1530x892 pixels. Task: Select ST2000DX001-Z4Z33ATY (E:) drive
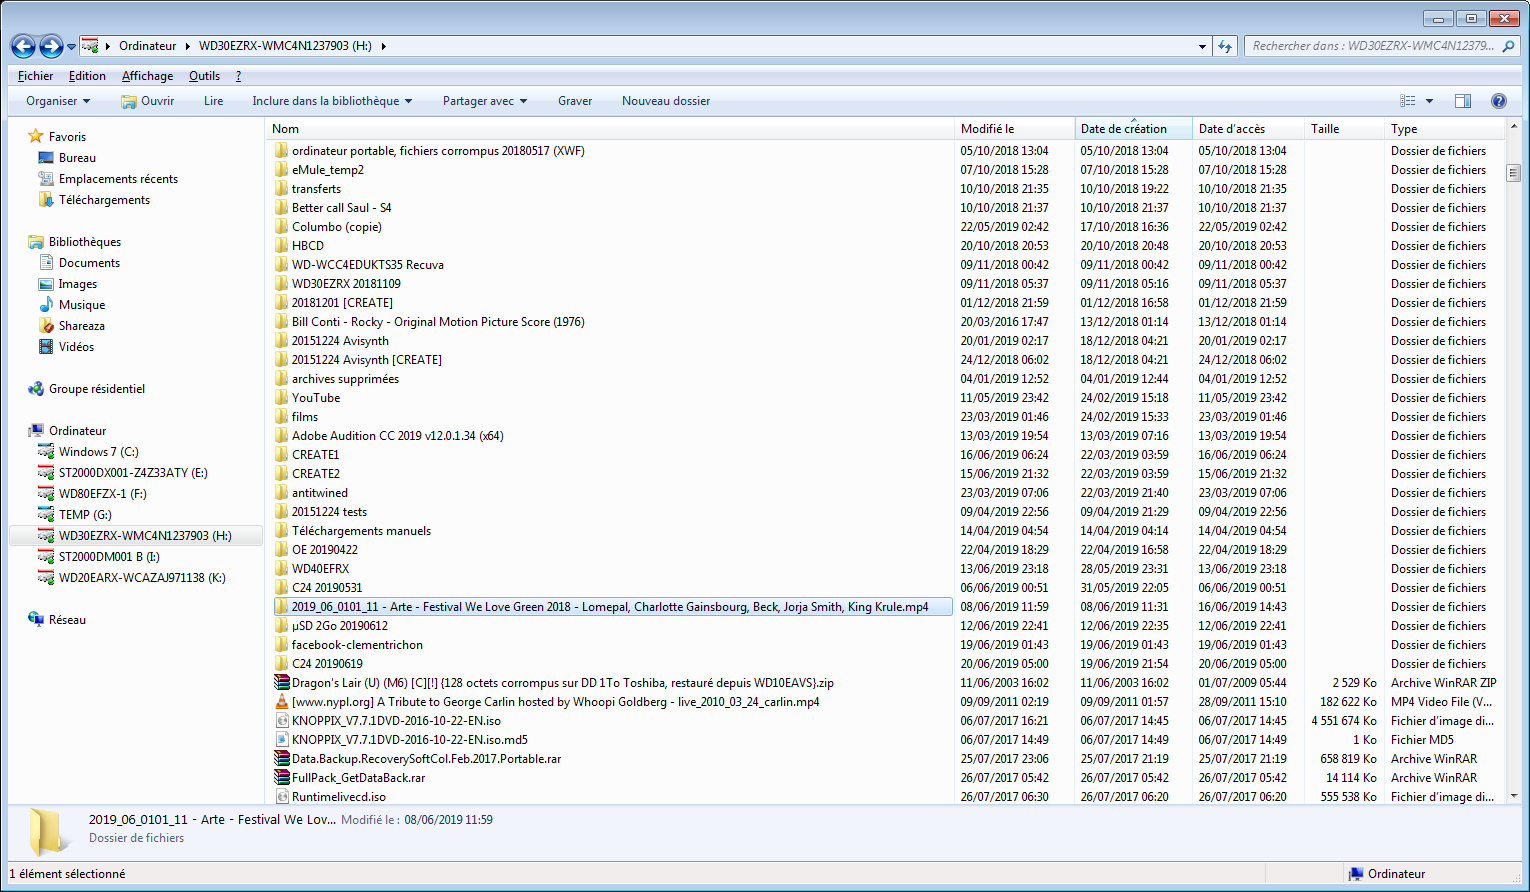[x=133, y=473]
